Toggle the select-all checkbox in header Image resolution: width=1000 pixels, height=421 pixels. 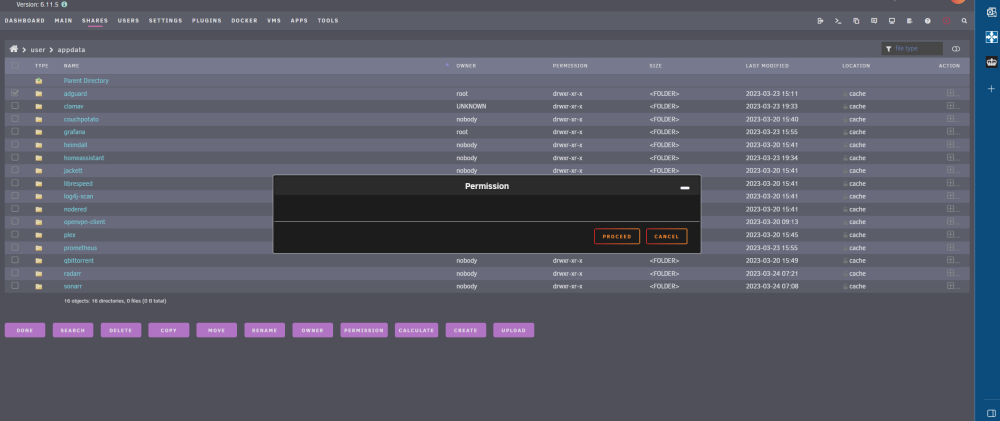tap(15, 66)
